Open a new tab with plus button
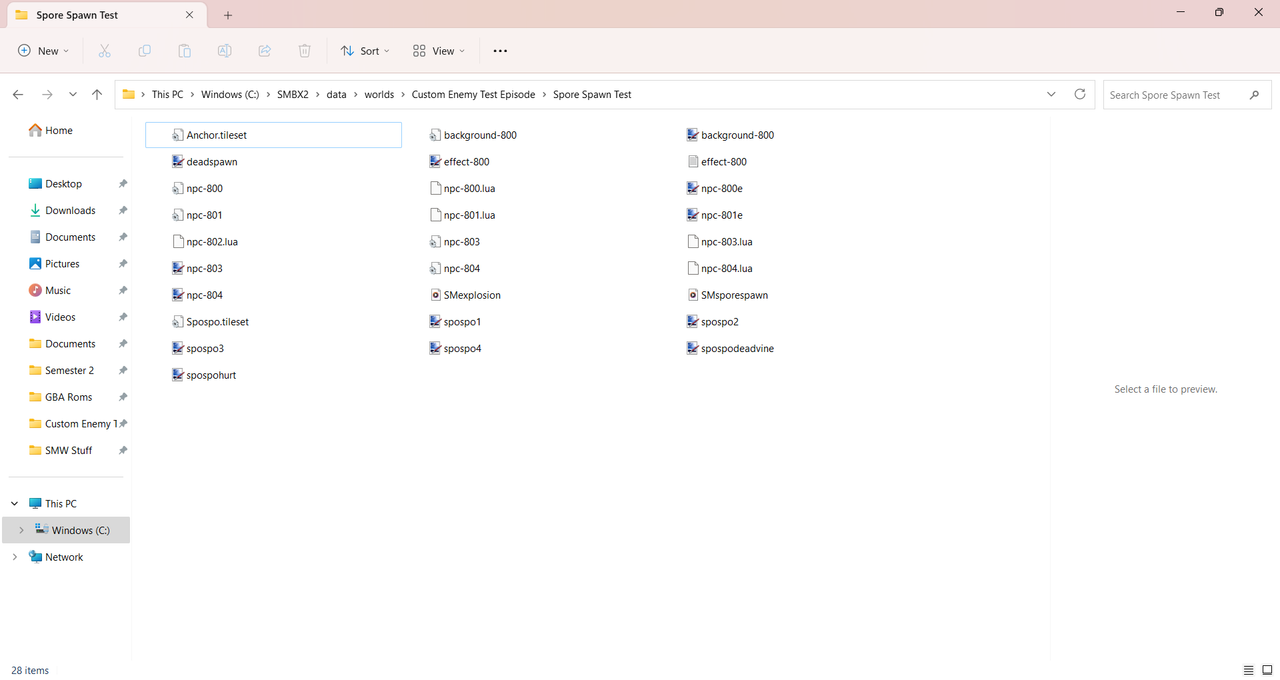Viewport: 1280px width, 680px height. [228, 15]
